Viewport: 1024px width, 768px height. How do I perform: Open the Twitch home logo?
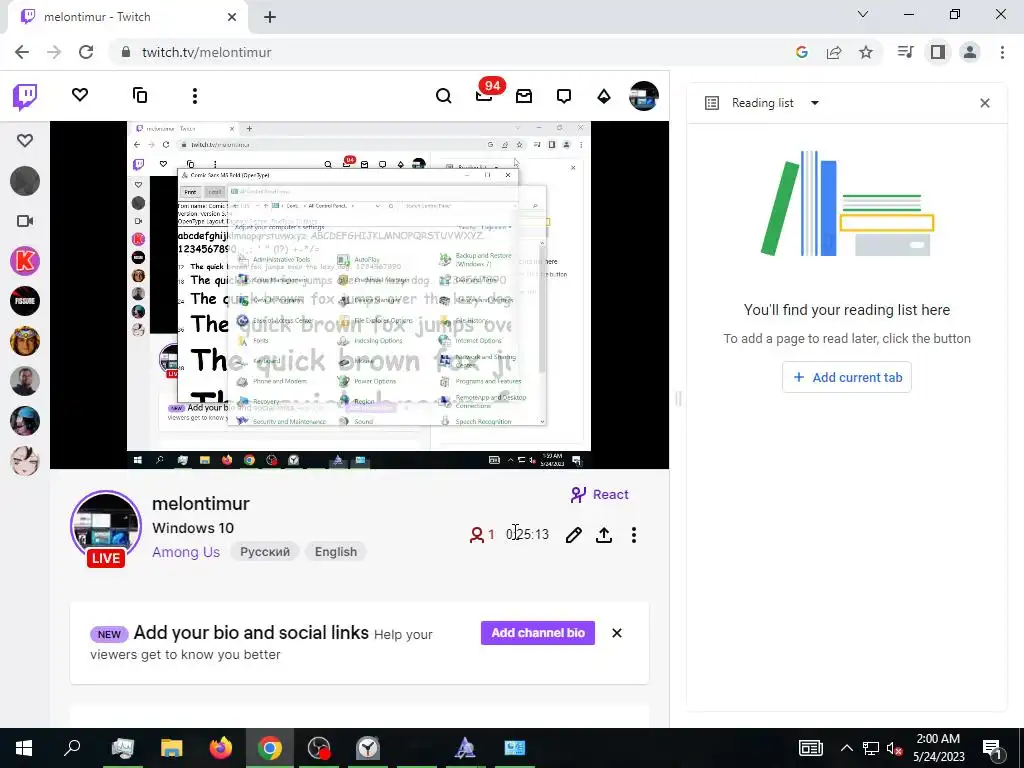(x=25, y=97)
